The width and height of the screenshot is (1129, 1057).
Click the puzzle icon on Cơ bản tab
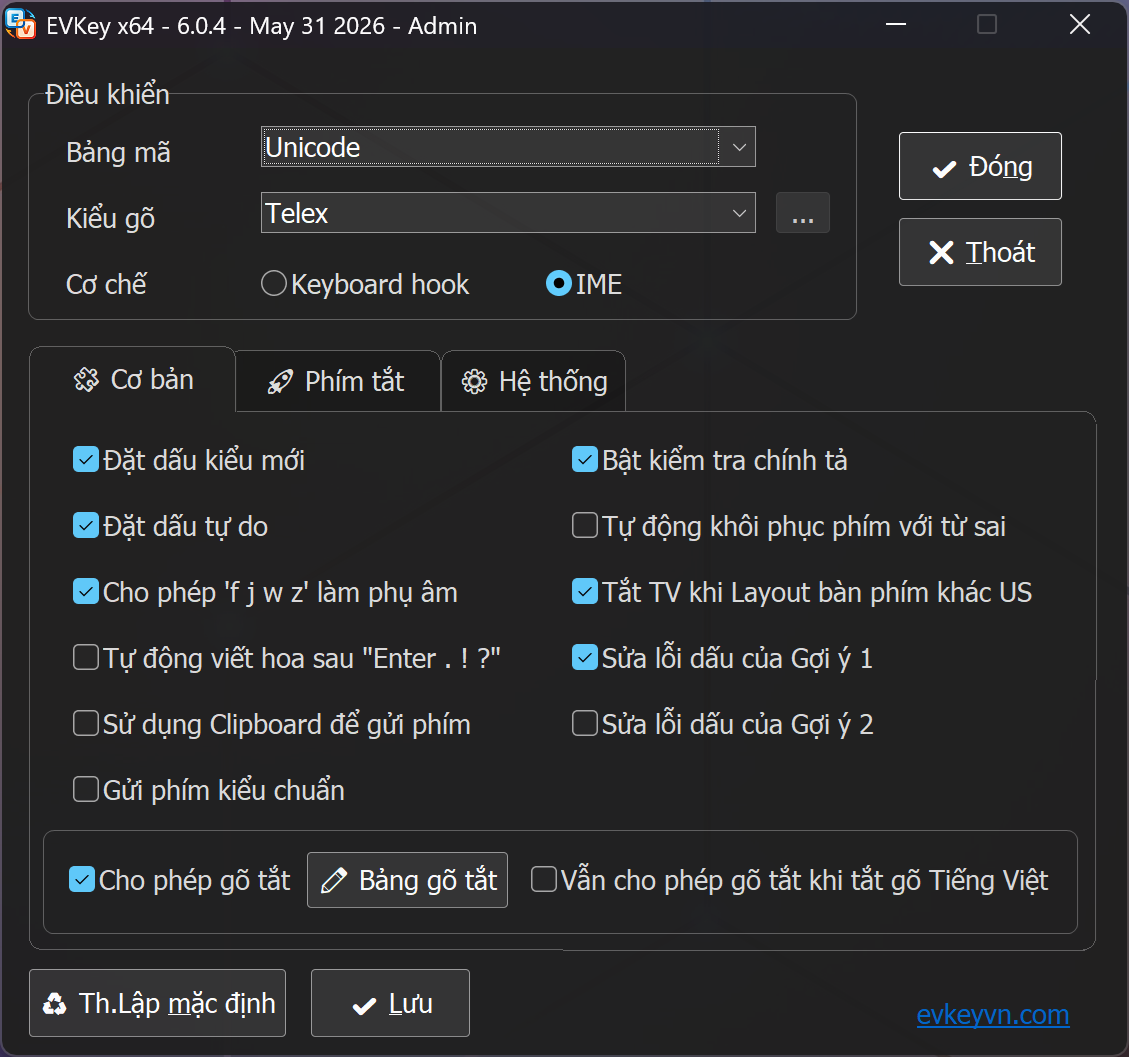tap(86, 379)
